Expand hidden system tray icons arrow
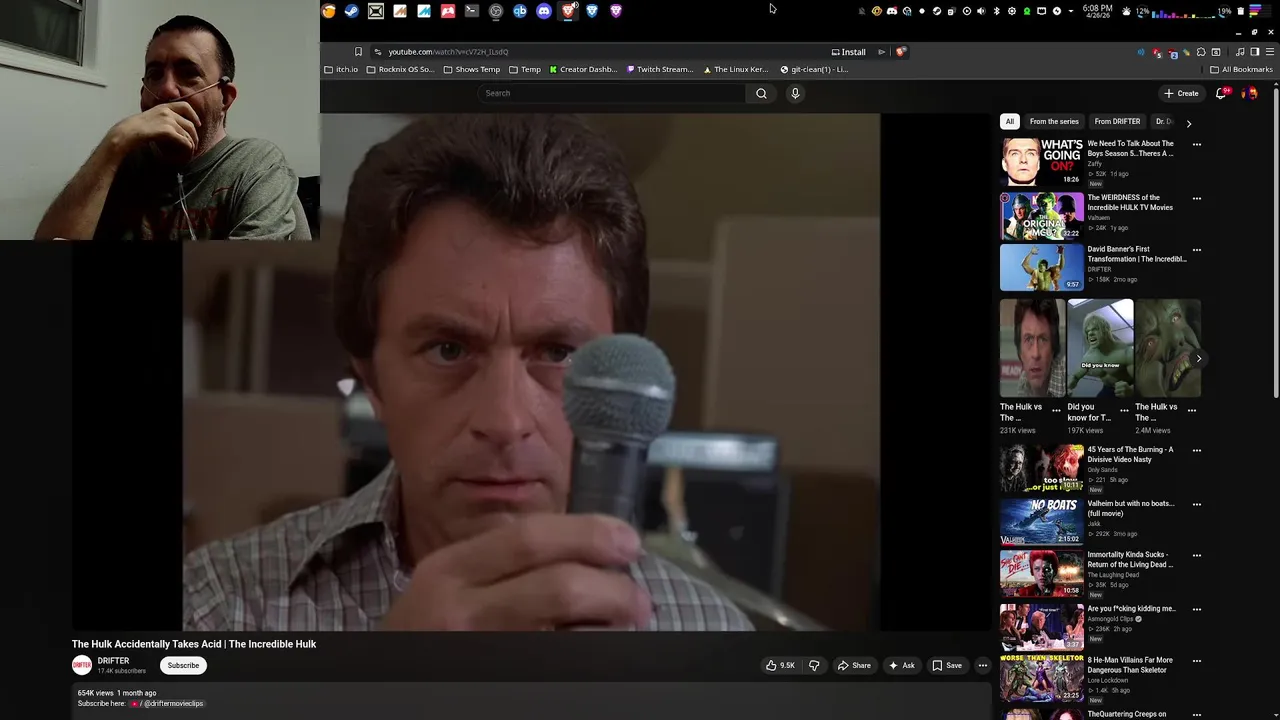The width and height of the screenshot is (1280, 720). 1071,11
